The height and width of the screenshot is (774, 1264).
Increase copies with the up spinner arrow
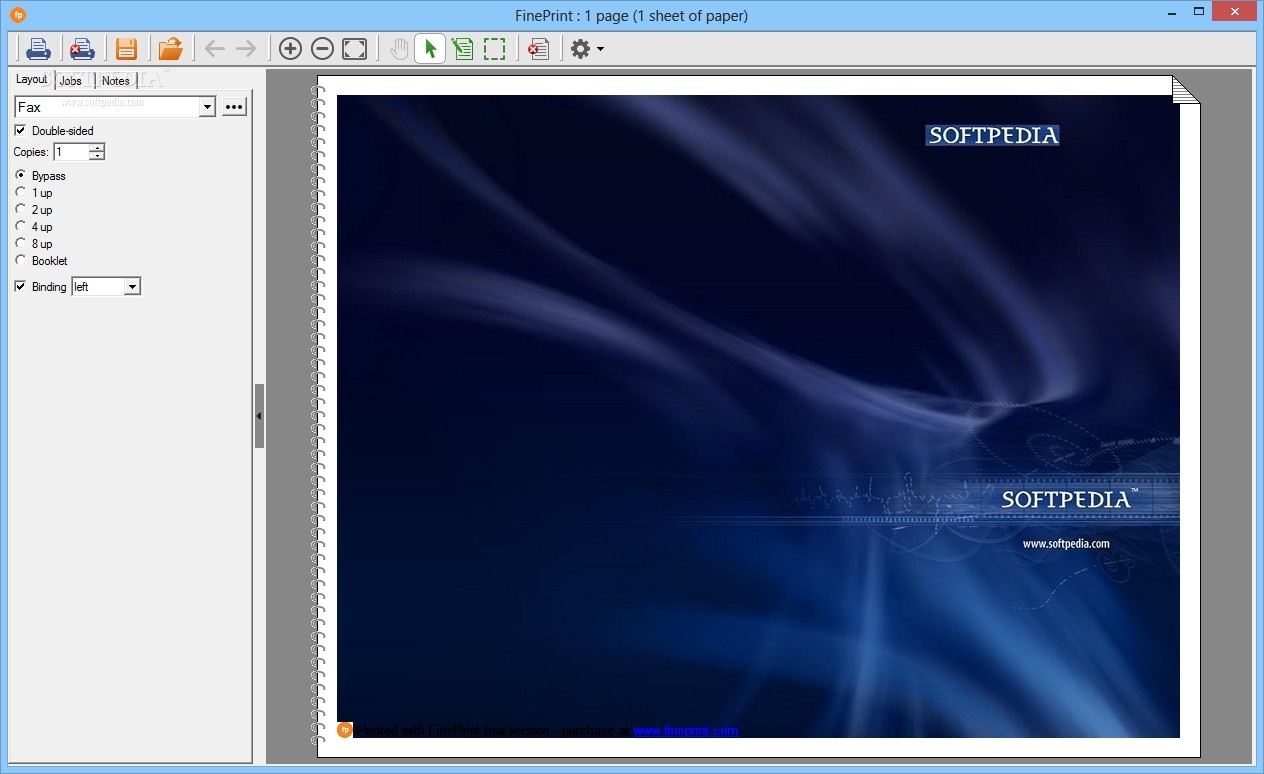(x=96, y=148)
